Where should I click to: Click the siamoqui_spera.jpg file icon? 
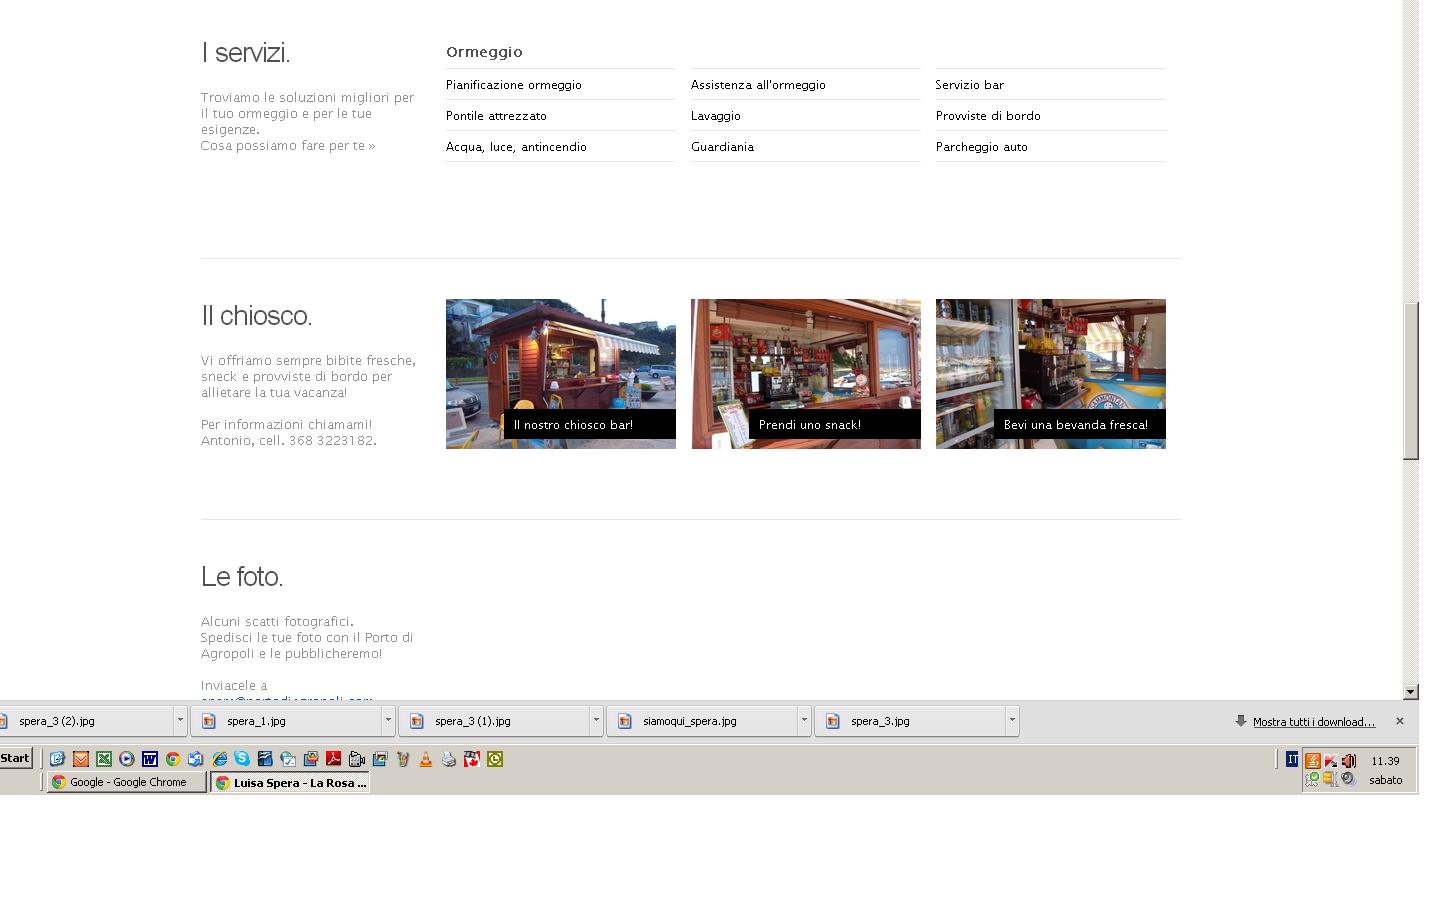click(625, 721)
